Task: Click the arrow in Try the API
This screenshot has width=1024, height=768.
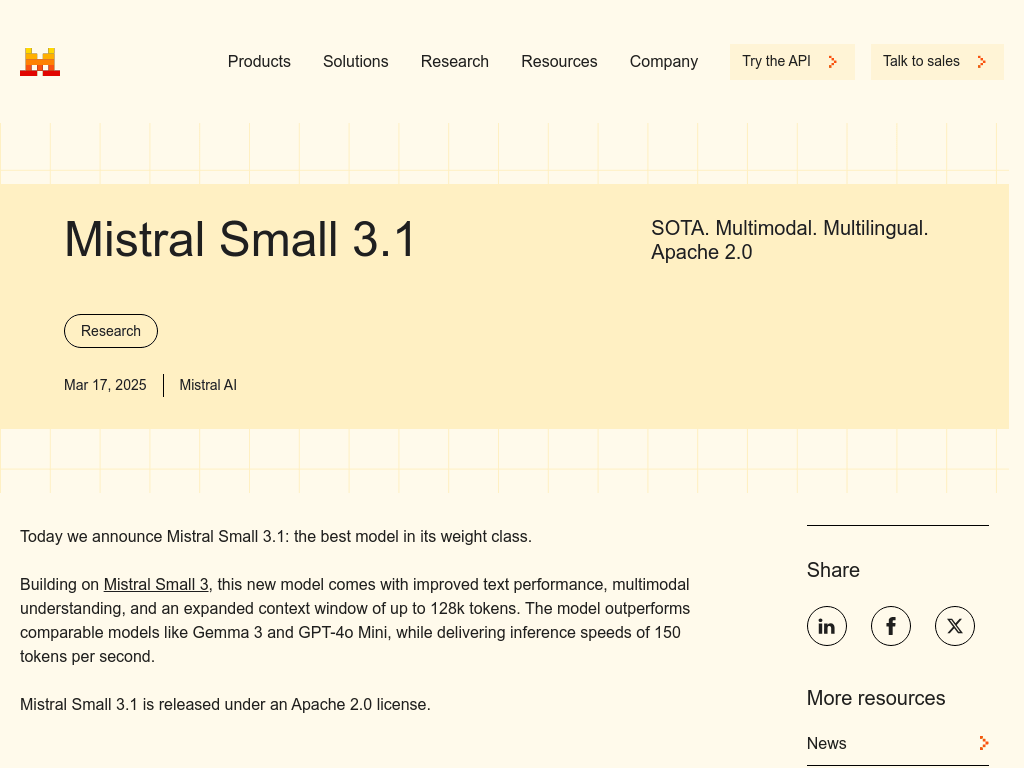Action: [x=833, y=62]
